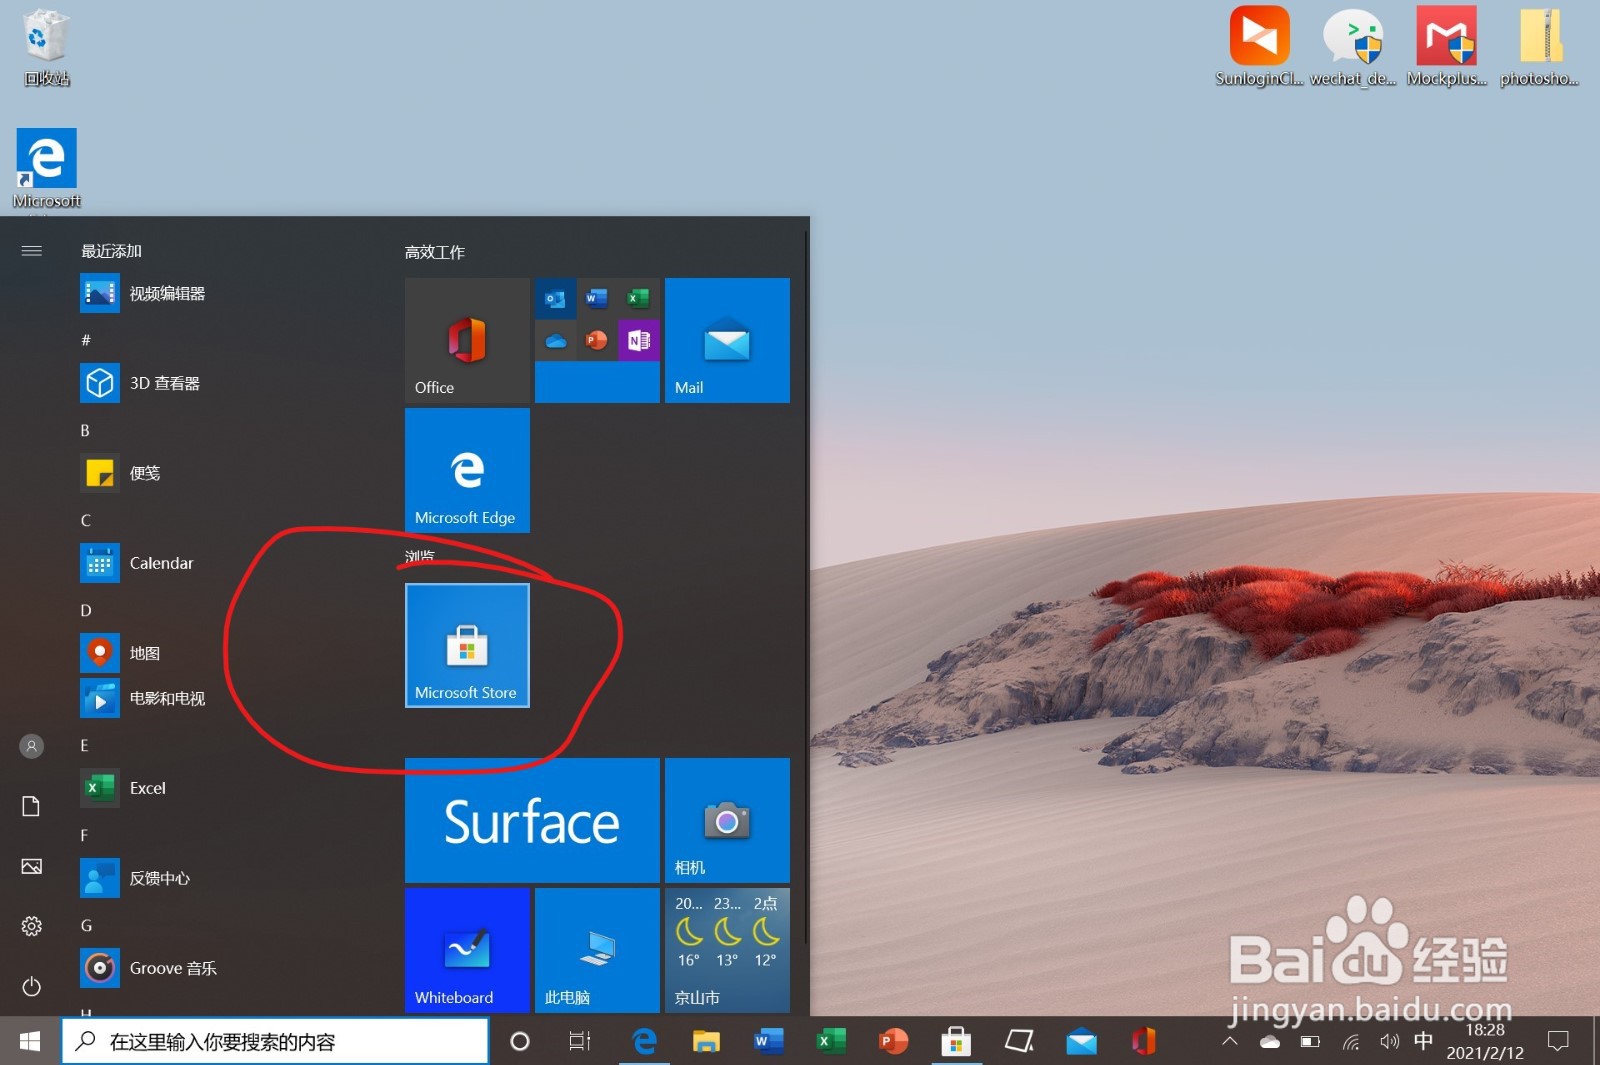Open the Microsoft Store tile

(x=467, y=645)
